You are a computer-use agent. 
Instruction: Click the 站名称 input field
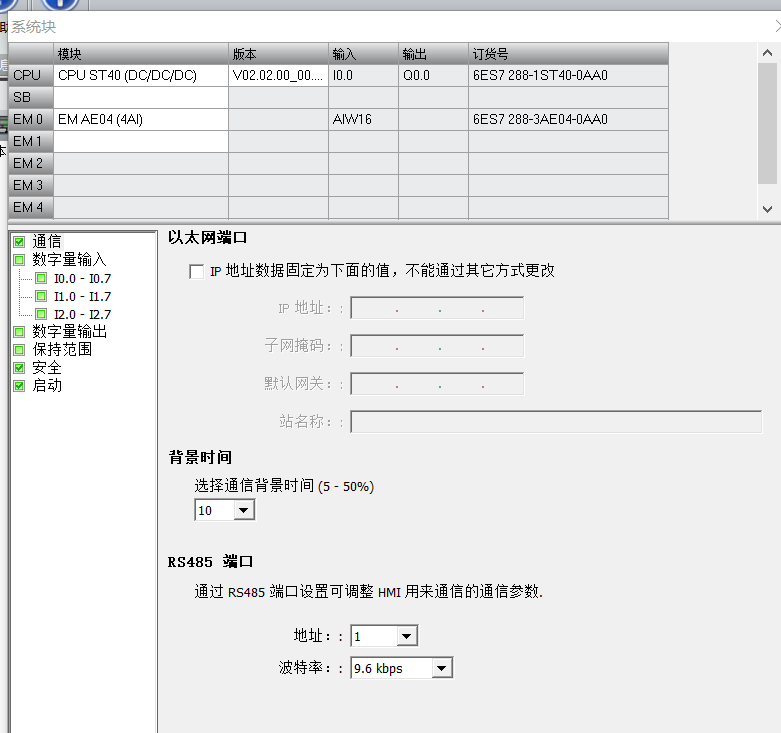[x=556, y=421]
